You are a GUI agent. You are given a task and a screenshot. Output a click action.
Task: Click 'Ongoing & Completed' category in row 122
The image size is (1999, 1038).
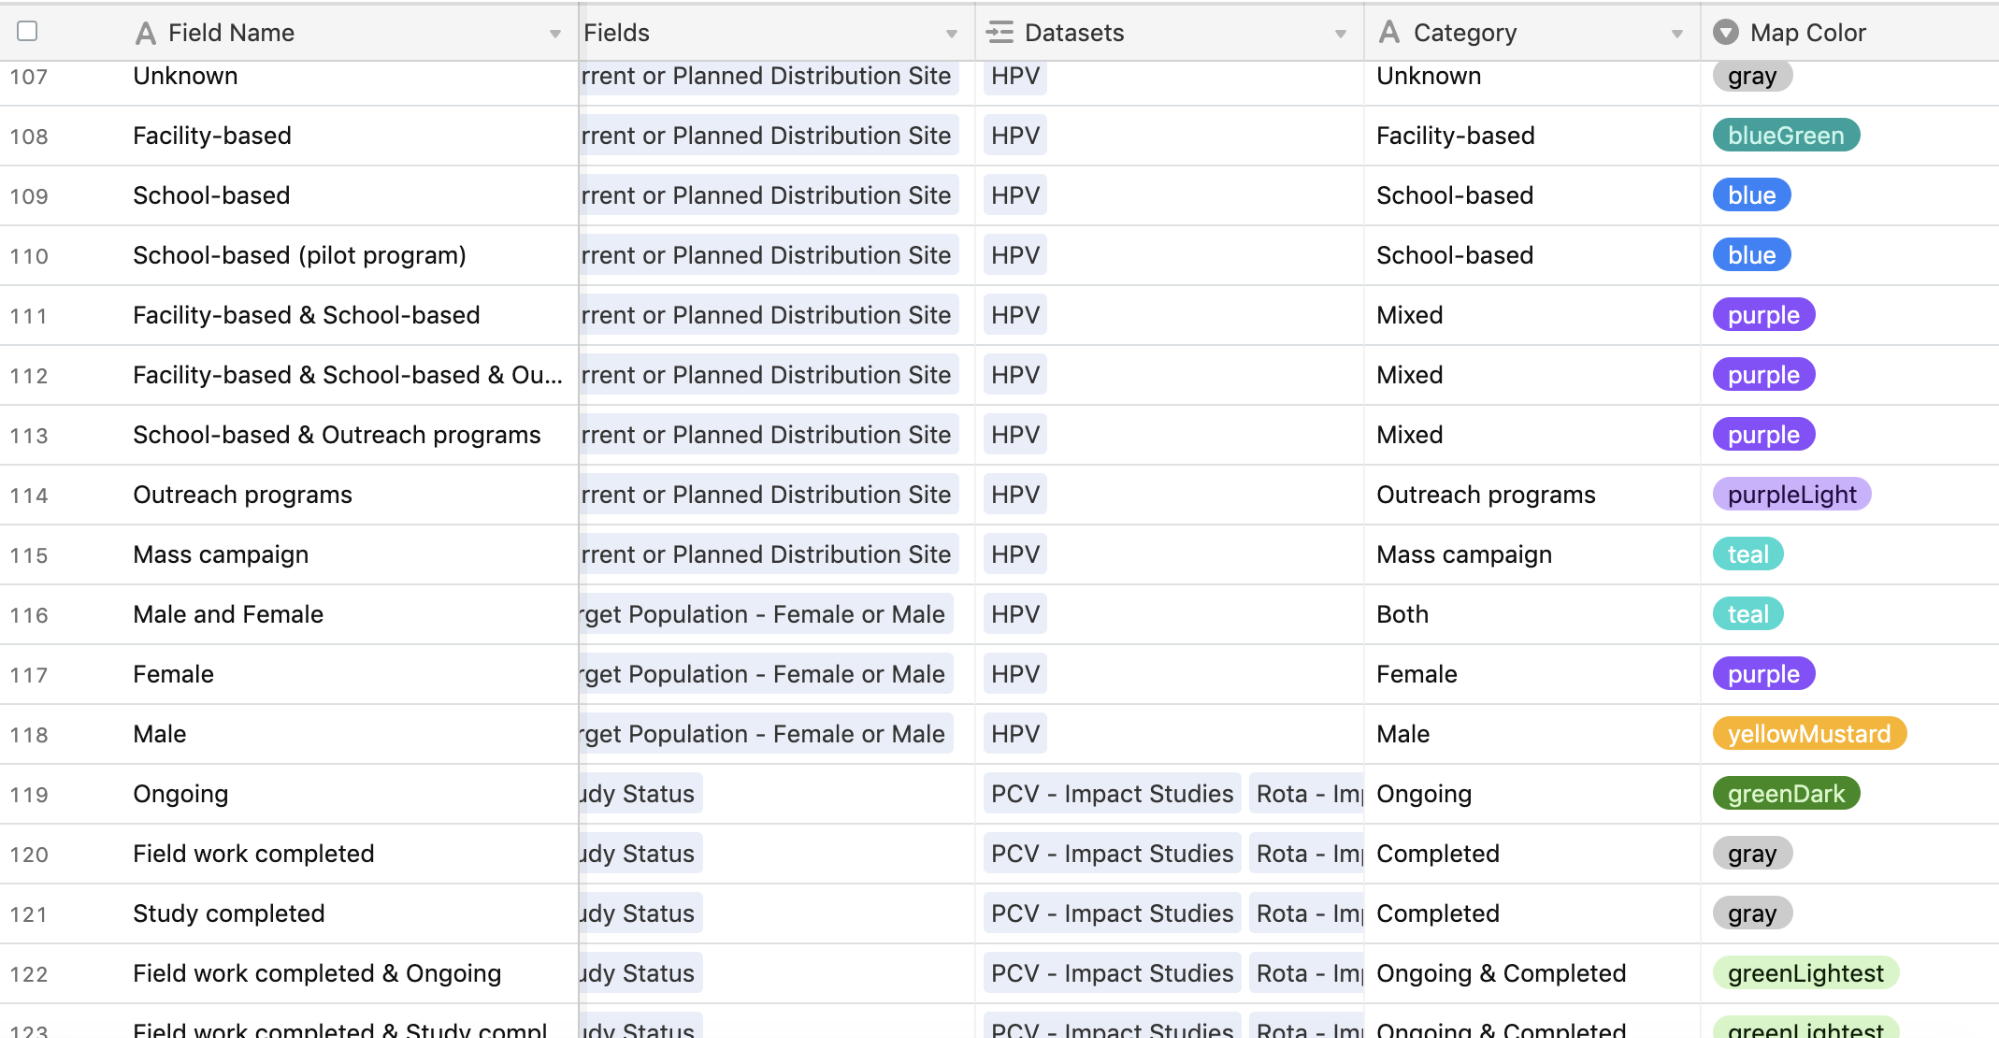coord(1501,973)
